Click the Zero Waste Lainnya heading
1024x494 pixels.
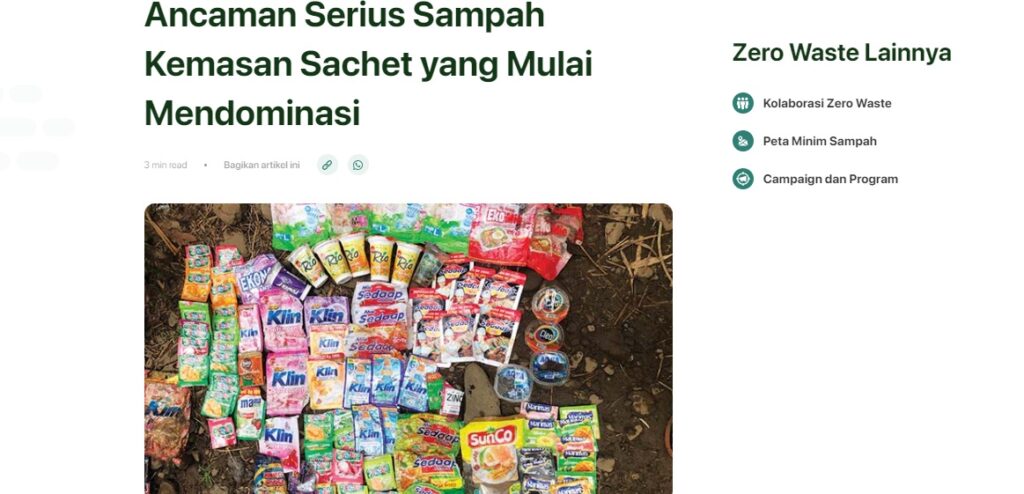(841, 52)
